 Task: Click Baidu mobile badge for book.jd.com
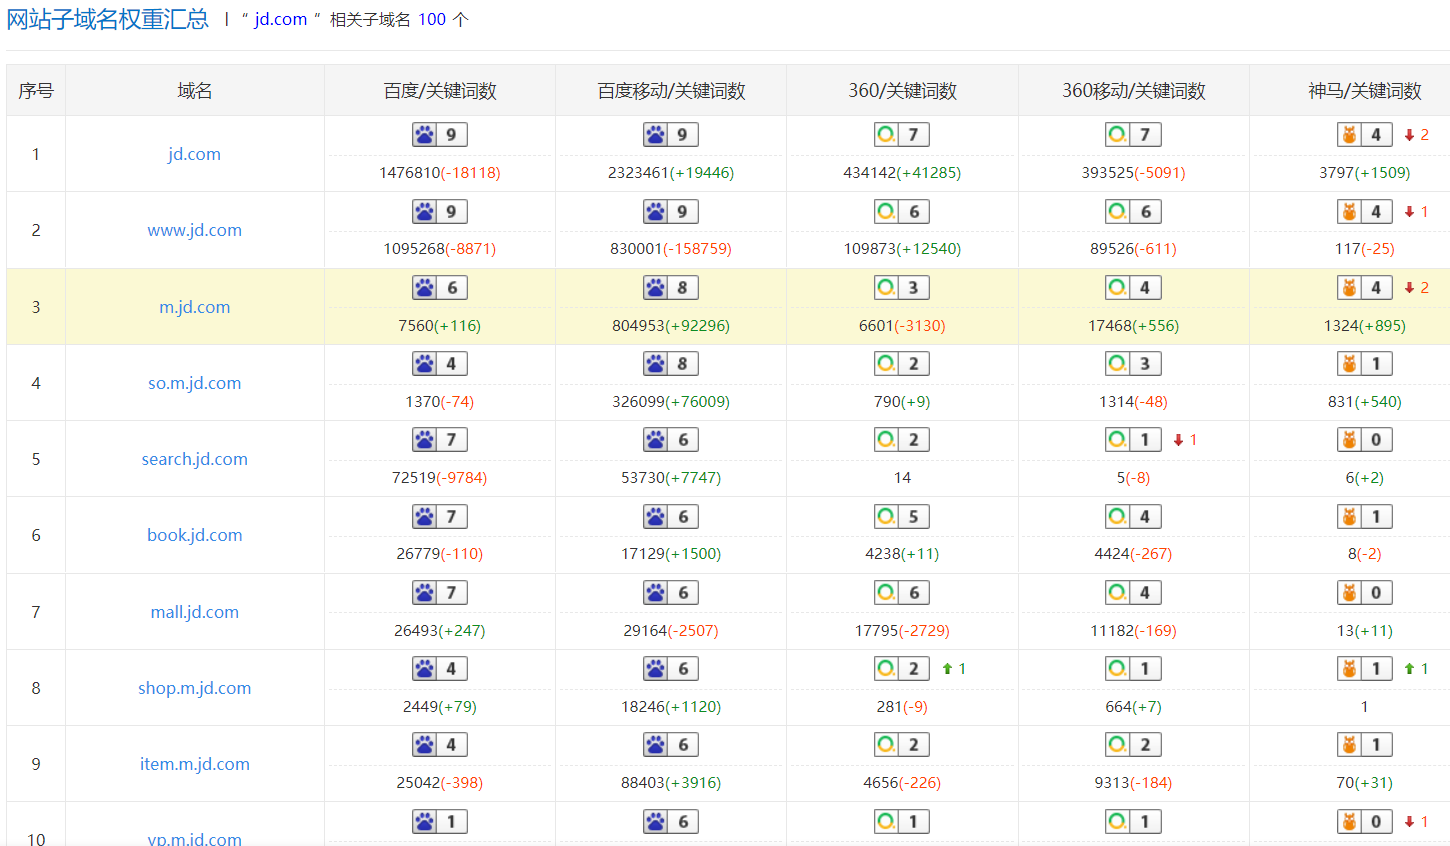pyautogui.click(x=671, y=517)
